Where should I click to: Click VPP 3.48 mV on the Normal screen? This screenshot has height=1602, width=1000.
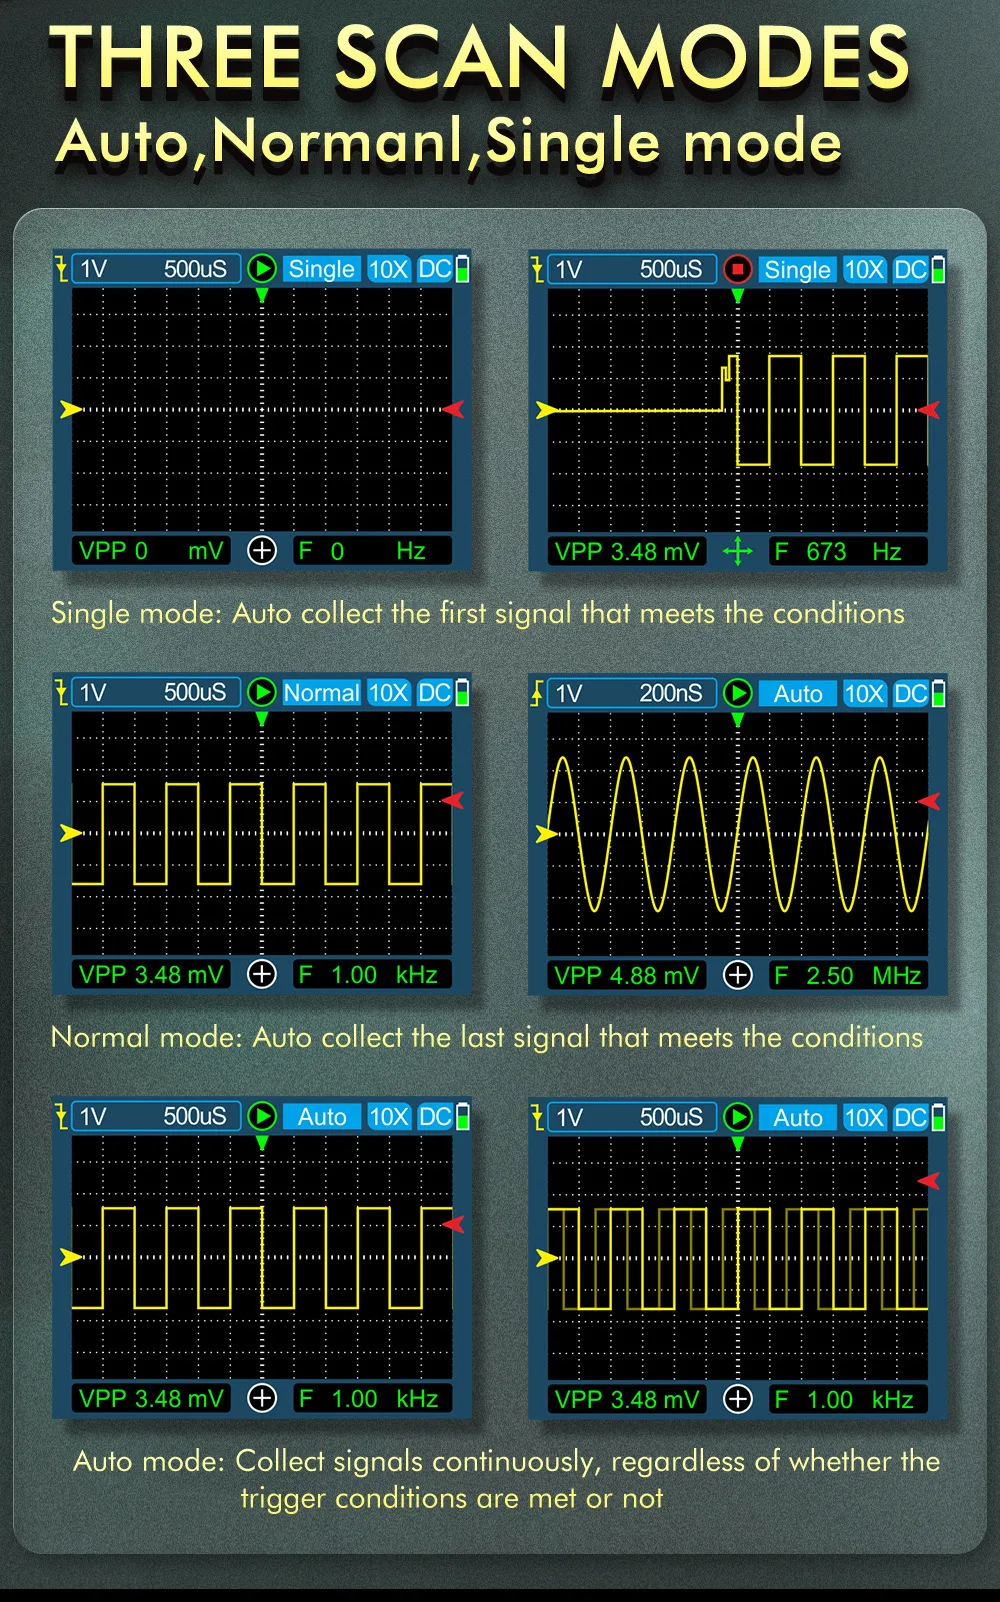(151, 974)
